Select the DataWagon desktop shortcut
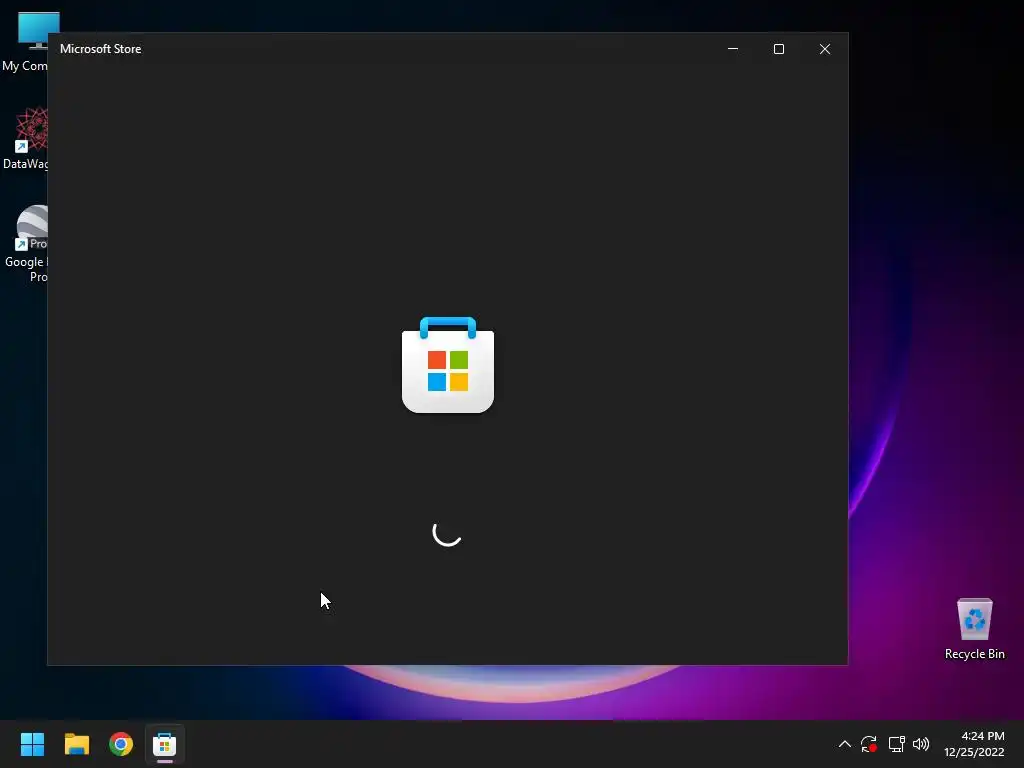The image size is (1024, 768). point(25,138)
